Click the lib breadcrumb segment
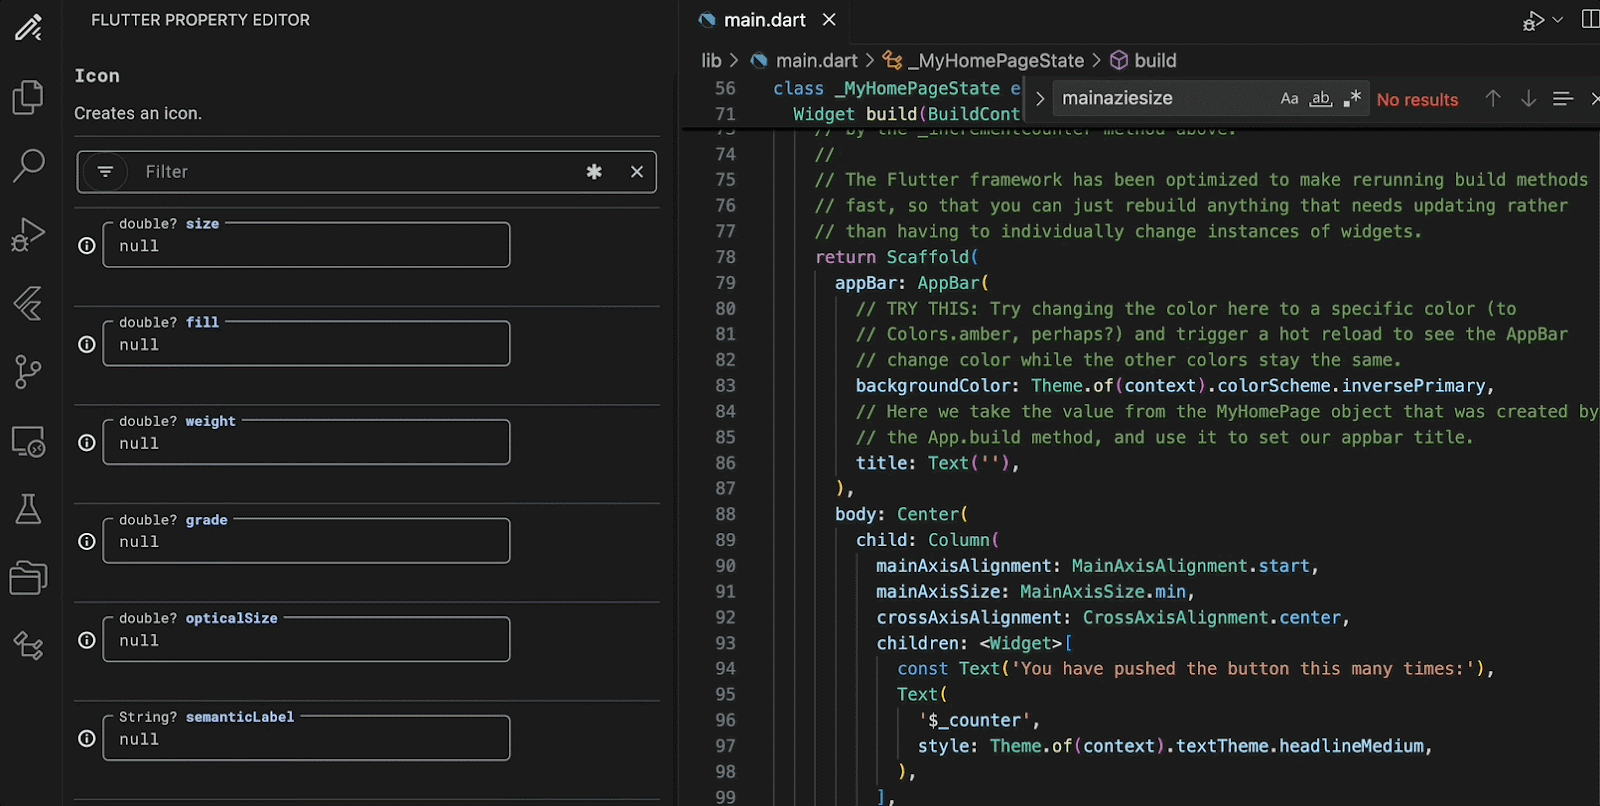The height and width of the screenshot is (806, 1600). (711, 61)
